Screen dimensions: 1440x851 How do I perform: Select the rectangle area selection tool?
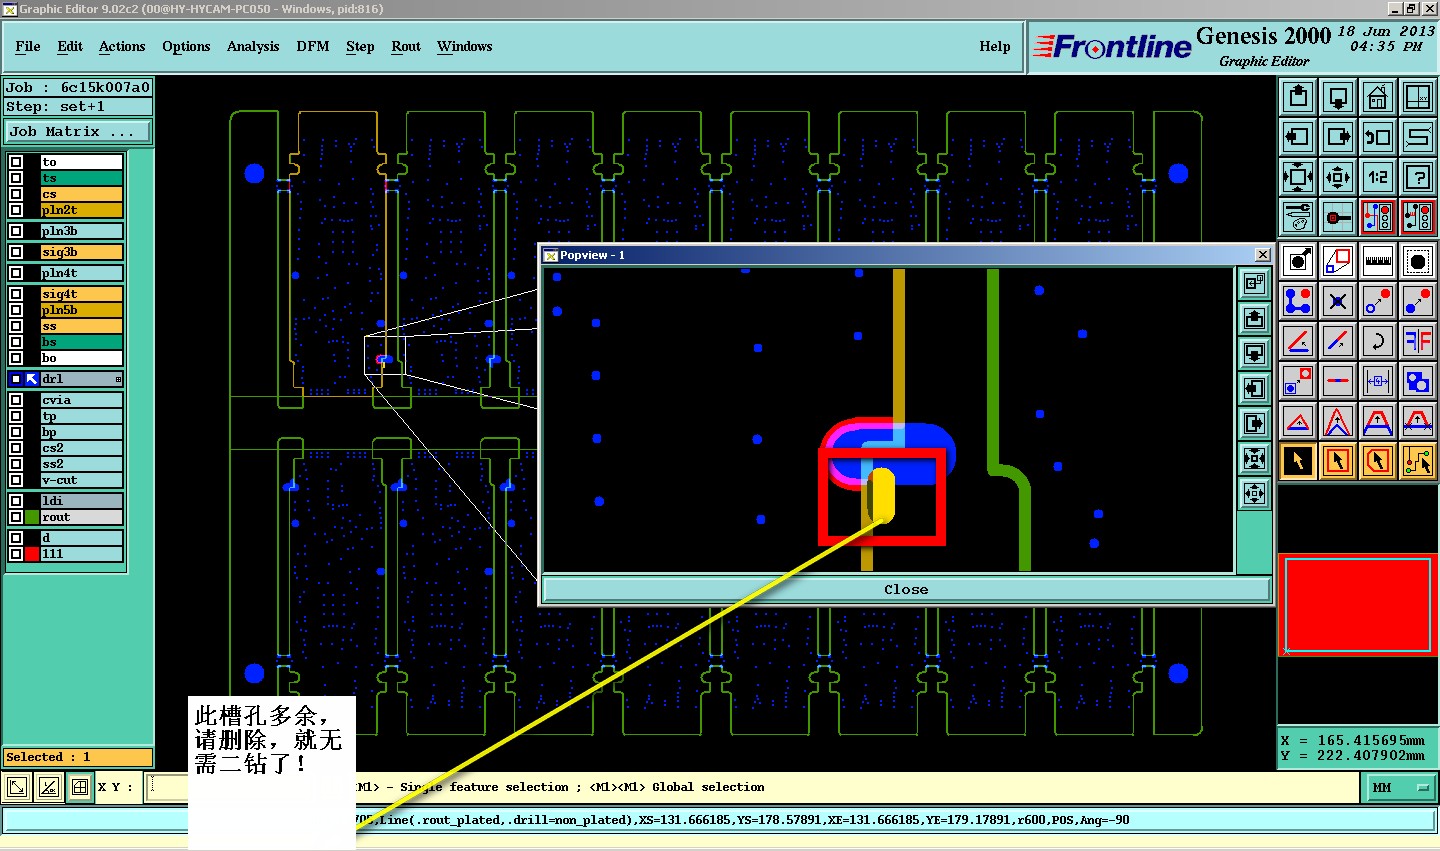1338,461
